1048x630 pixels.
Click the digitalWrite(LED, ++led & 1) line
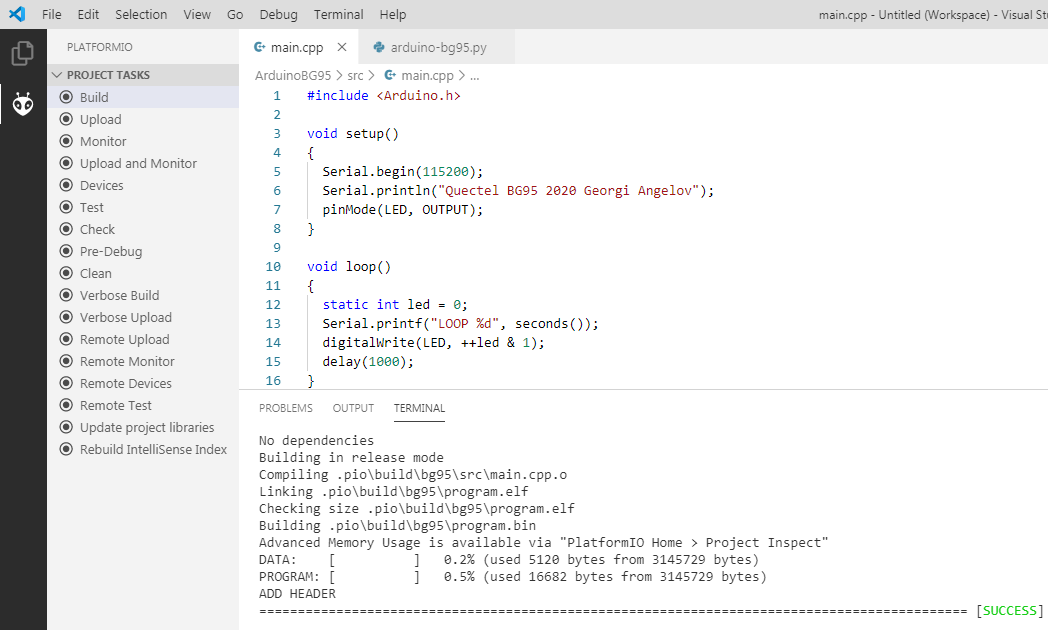click(433, 343)
